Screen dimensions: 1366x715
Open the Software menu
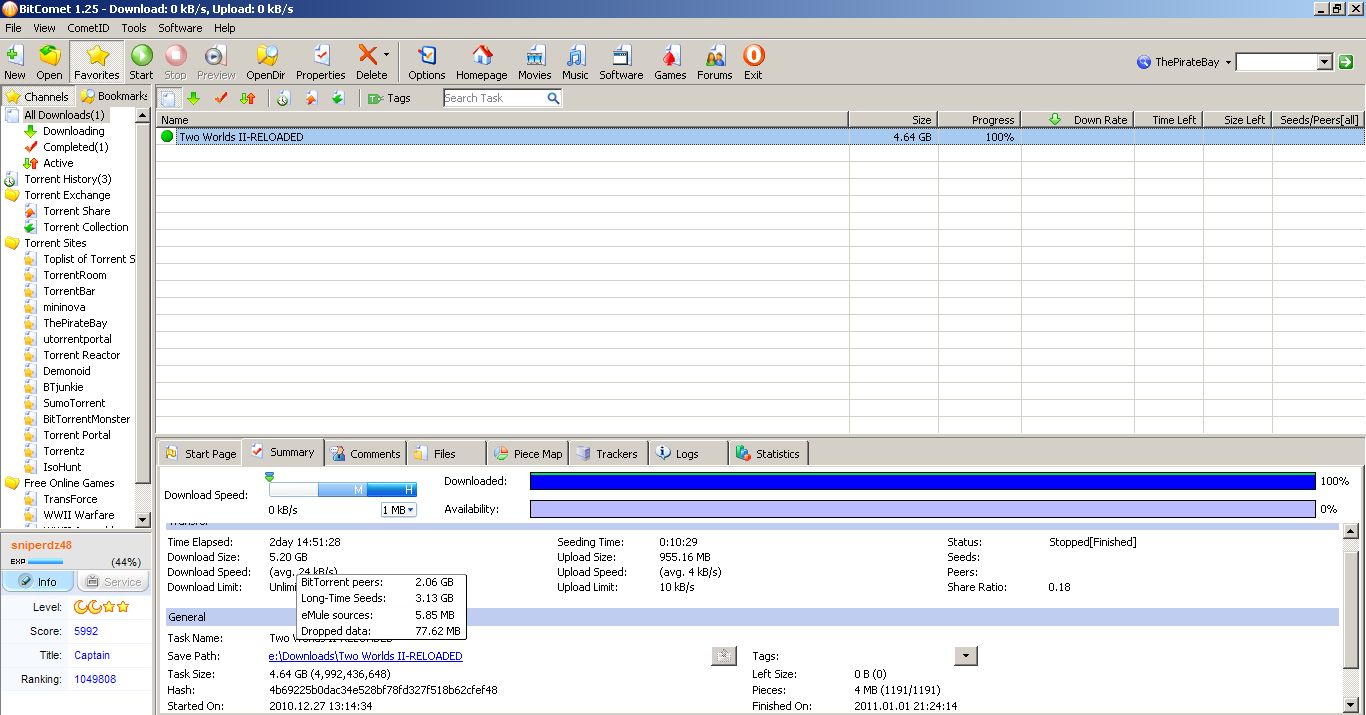(x=180, y=28)
